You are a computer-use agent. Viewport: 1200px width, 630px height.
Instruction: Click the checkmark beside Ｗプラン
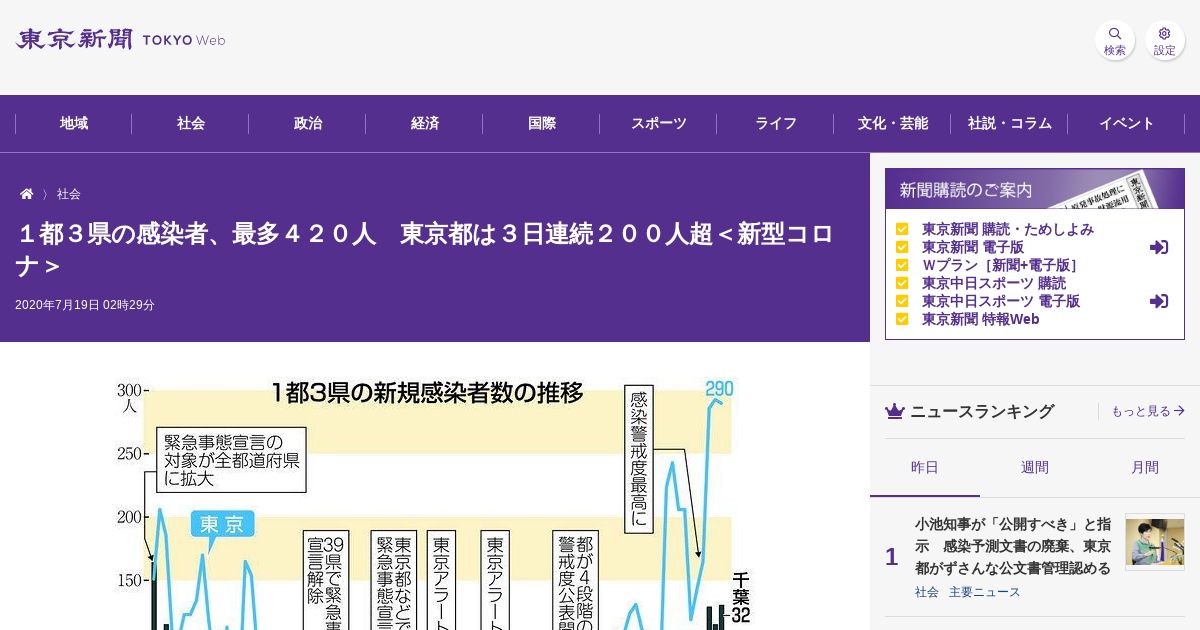click(x=902, y=265)
